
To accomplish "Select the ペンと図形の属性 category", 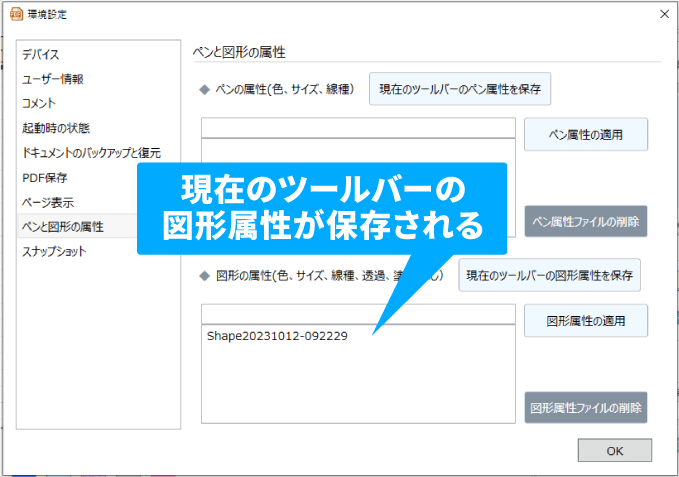I will pyautogui.click(x=62, y=227).
